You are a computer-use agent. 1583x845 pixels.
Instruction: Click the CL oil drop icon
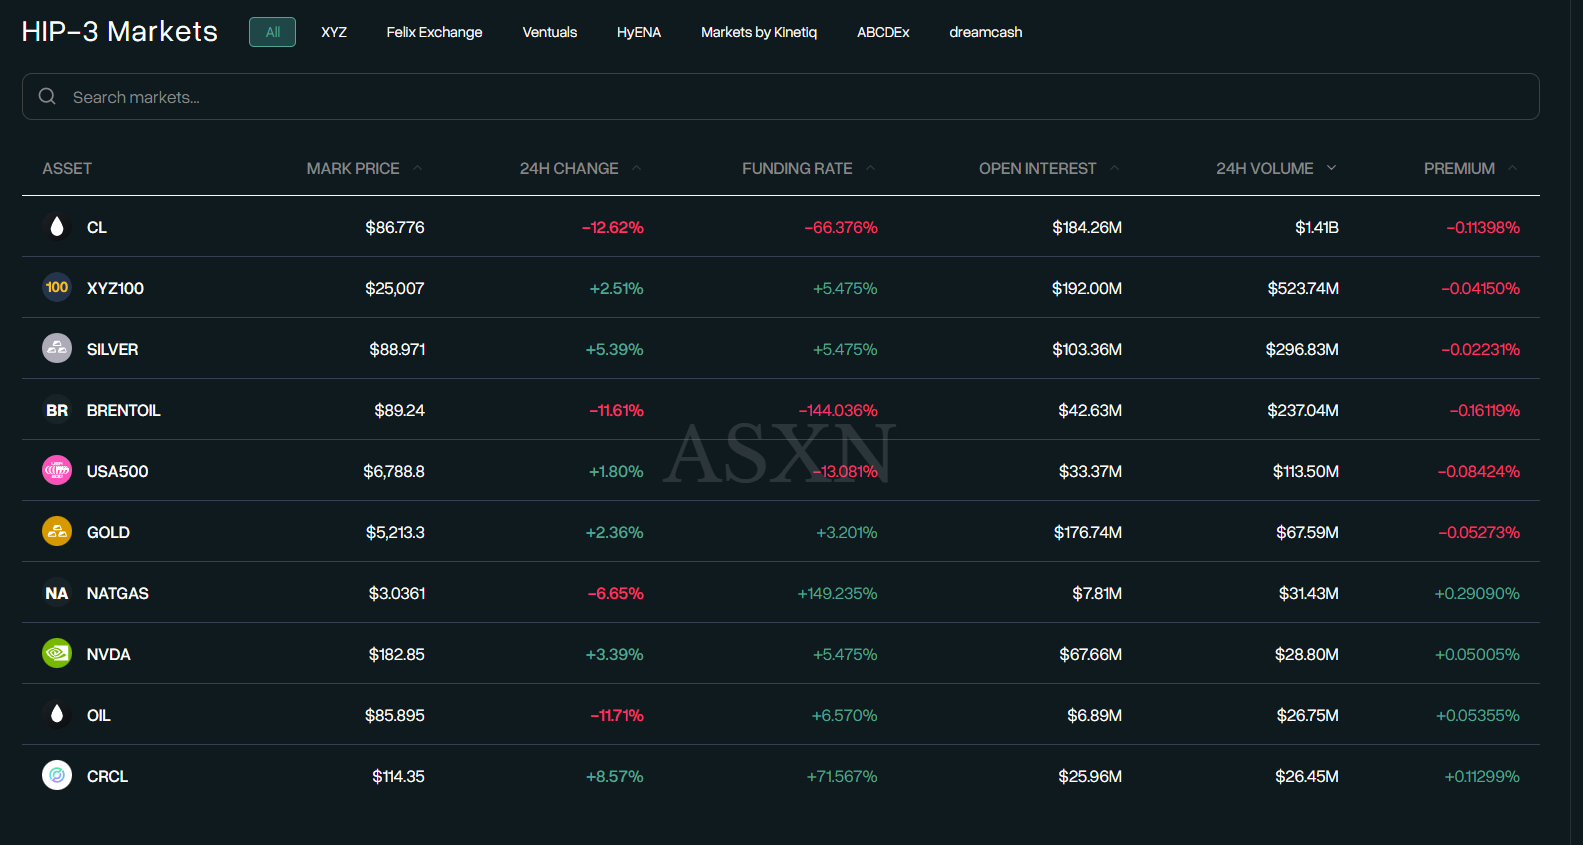pos(57,227)
